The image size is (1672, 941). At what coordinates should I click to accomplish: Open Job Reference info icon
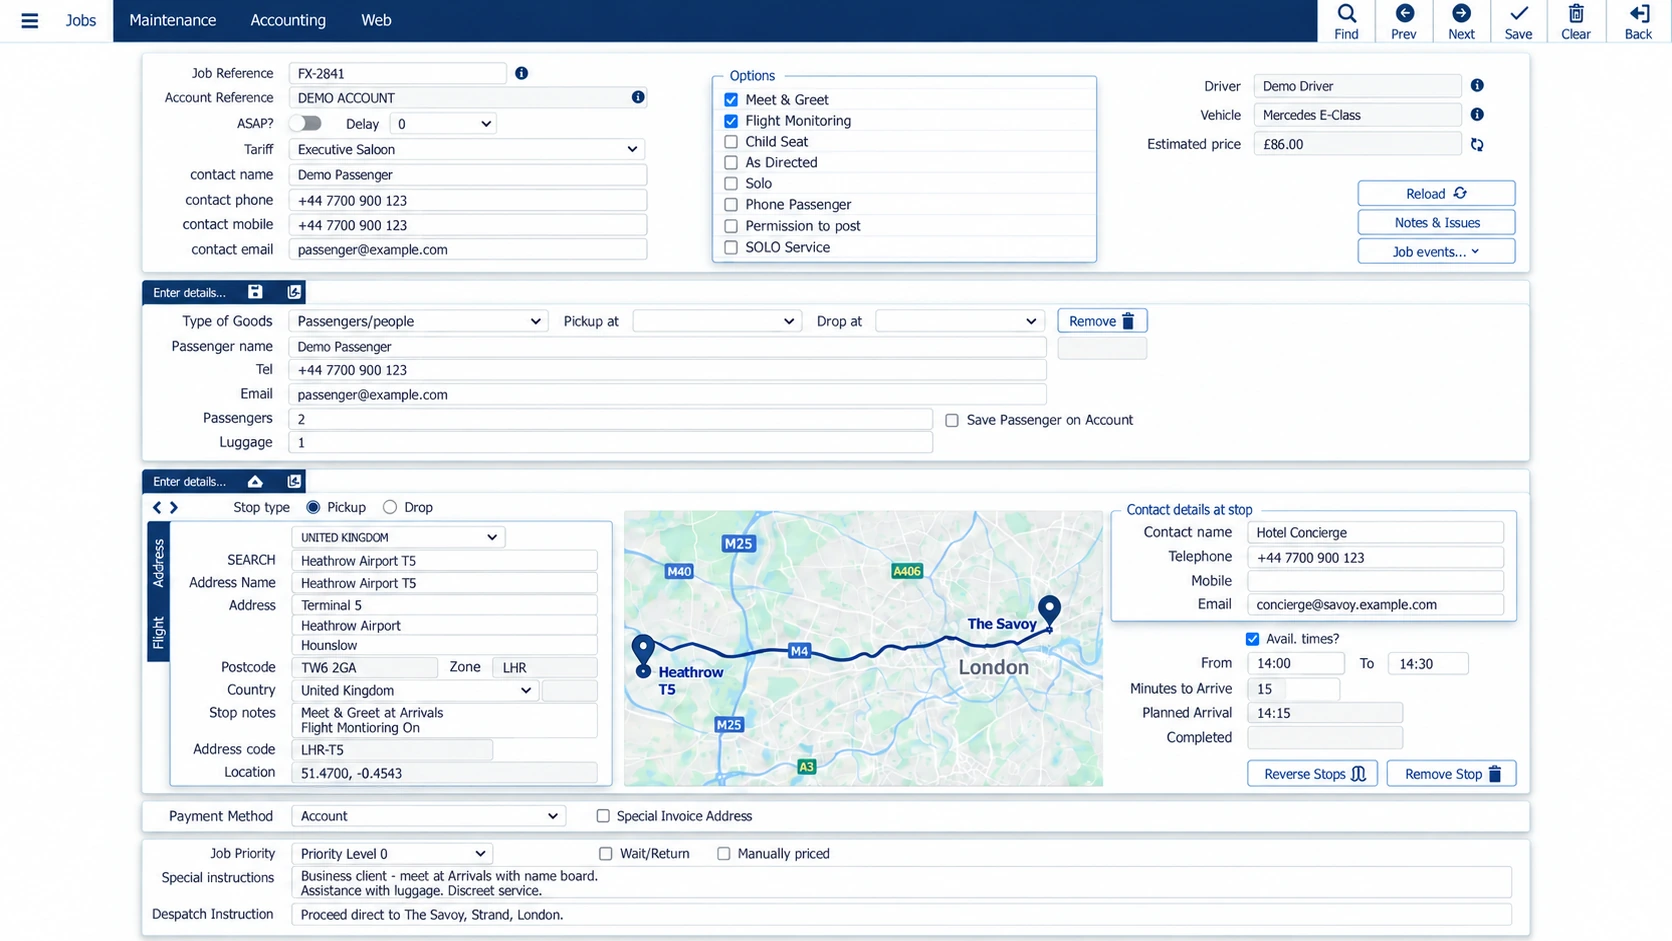pos(521,73)
